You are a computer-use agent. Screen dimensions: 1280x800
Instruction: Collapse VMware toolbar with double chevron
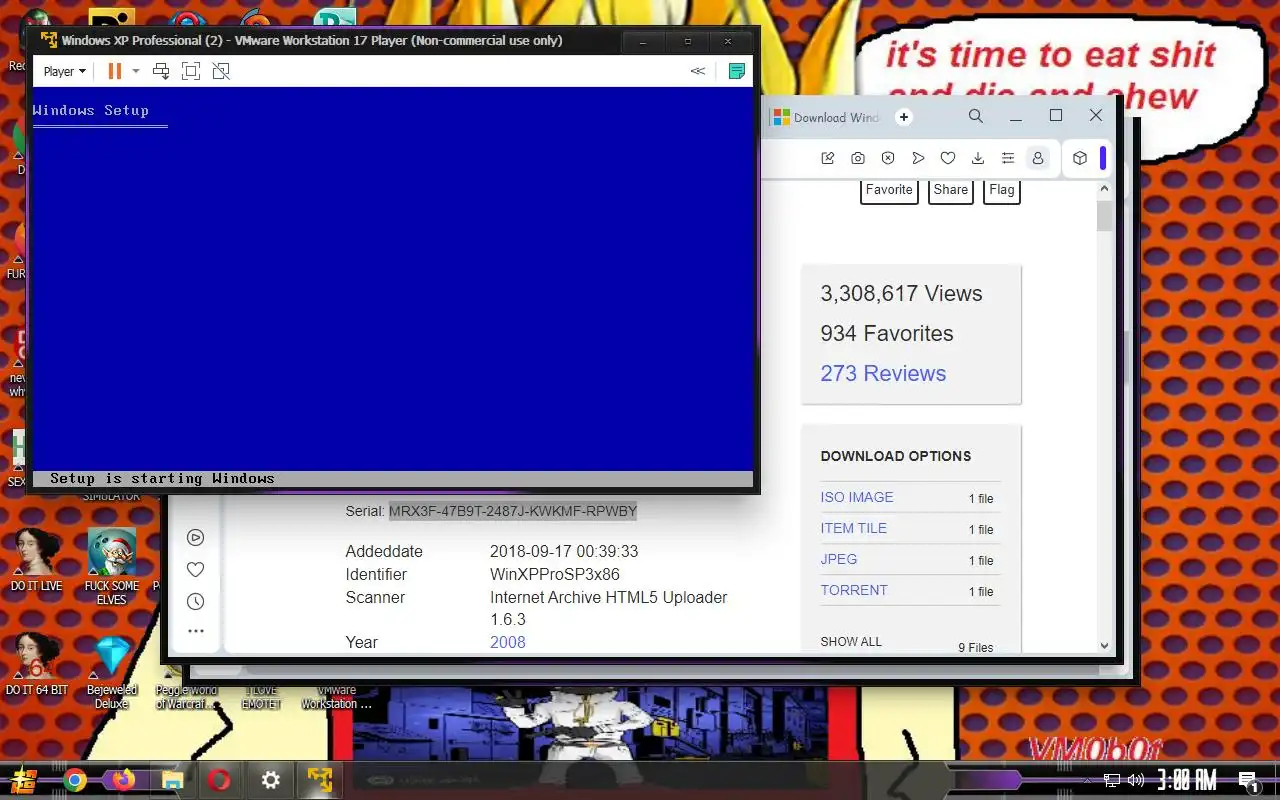[x=698, y=71]
